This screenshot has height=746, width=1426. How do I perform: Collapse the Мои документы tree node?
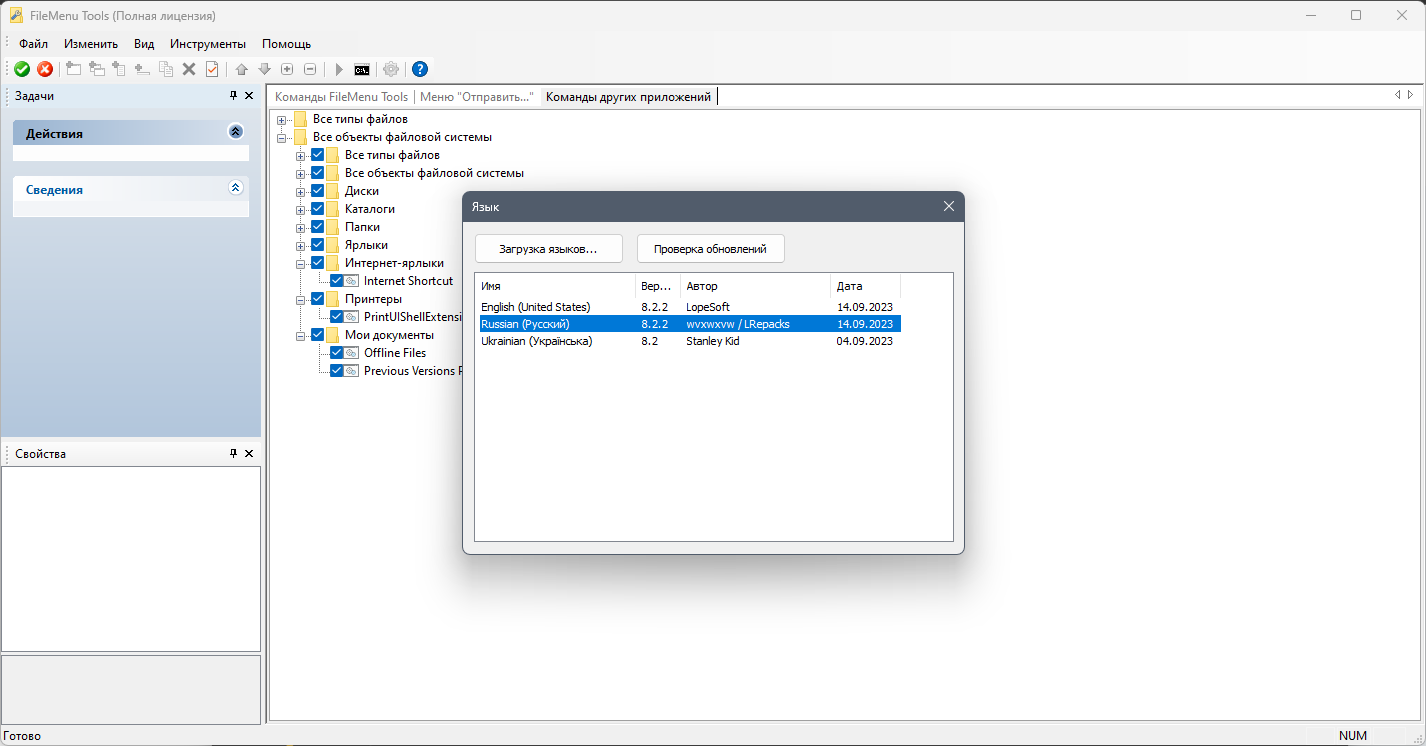coord(301,336)
